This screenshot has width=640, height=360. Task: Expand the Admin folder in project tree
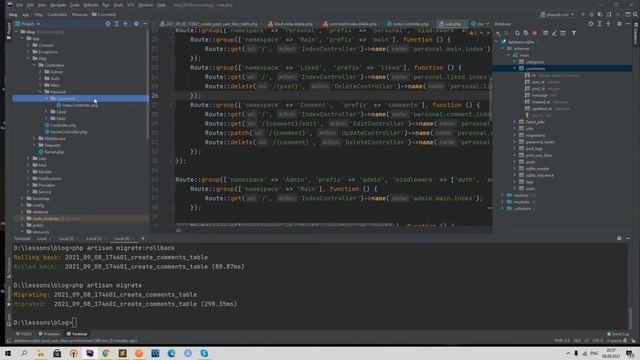[x=41, y=72]
